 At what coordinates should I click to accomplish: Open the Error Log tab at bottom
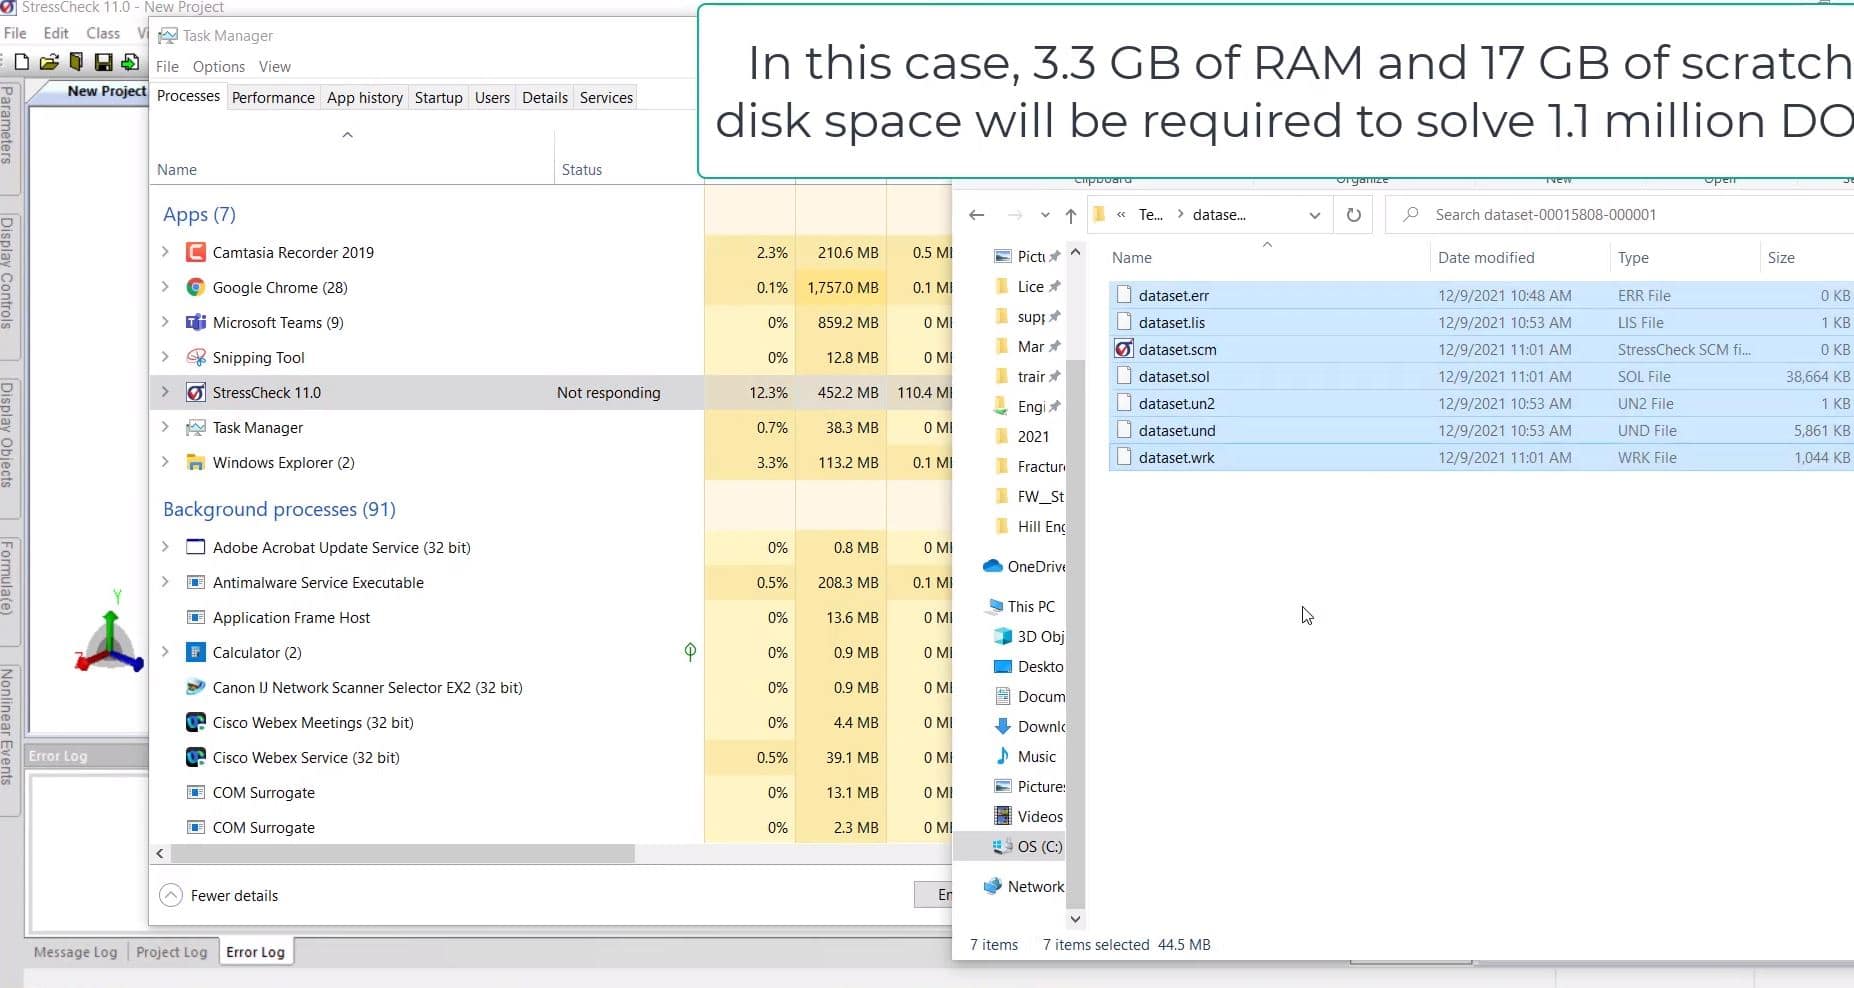(x=255, y=952)
